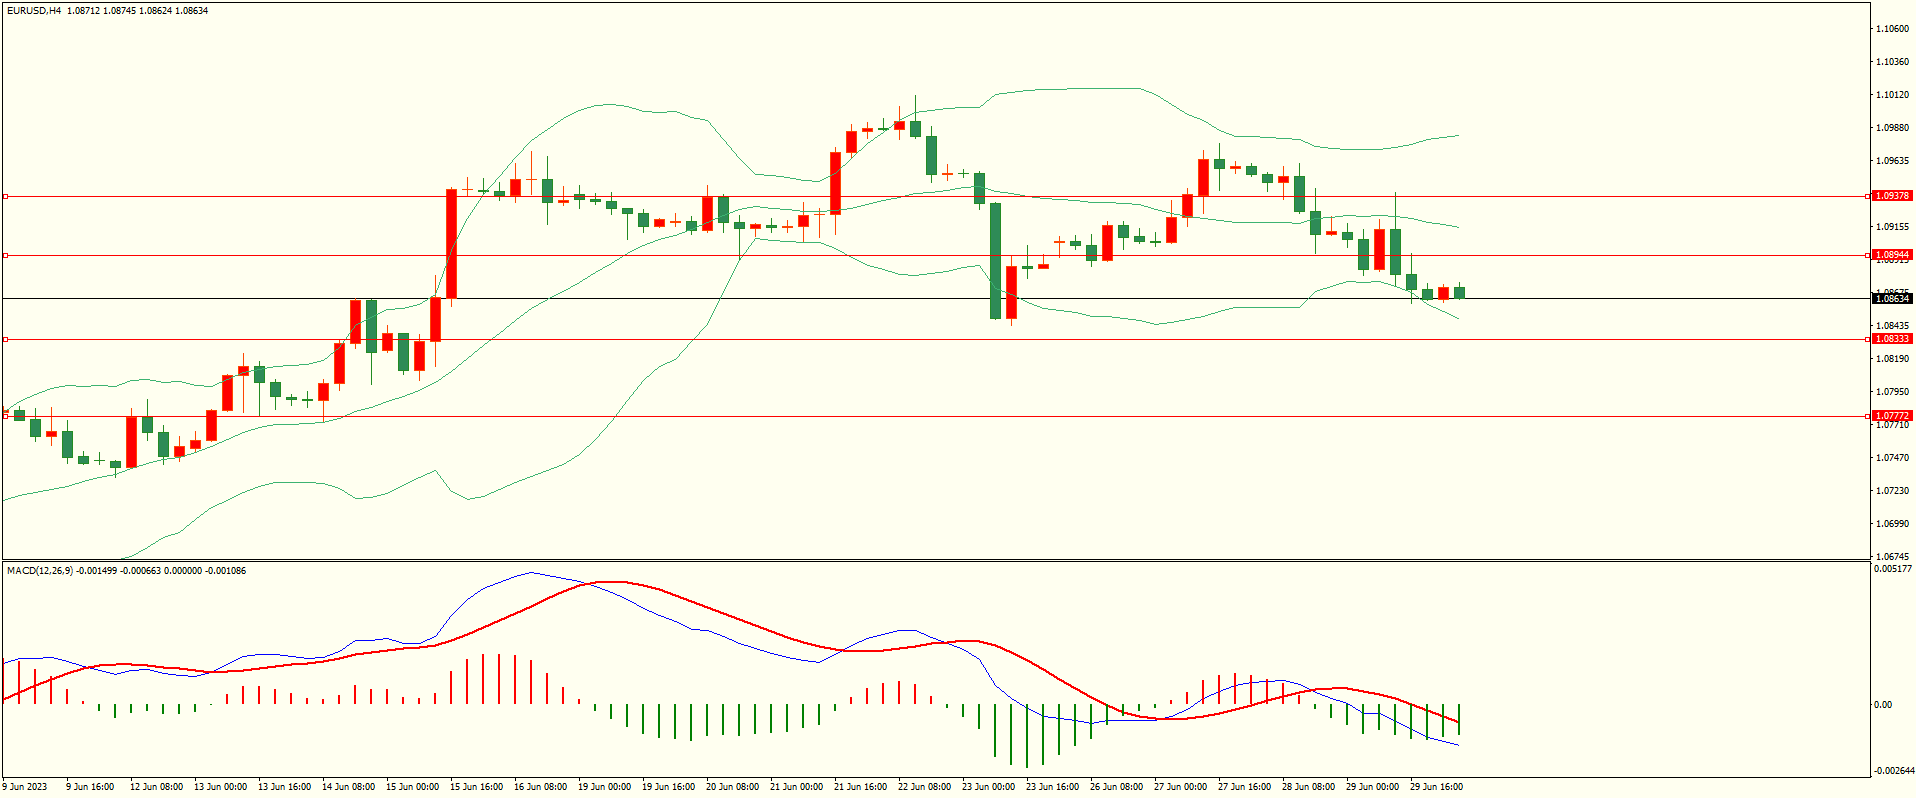The width and height of the screenshot is (1916, 798).
Task: Click the 21 Jun 00:00 time label
Action: [797, 787]
